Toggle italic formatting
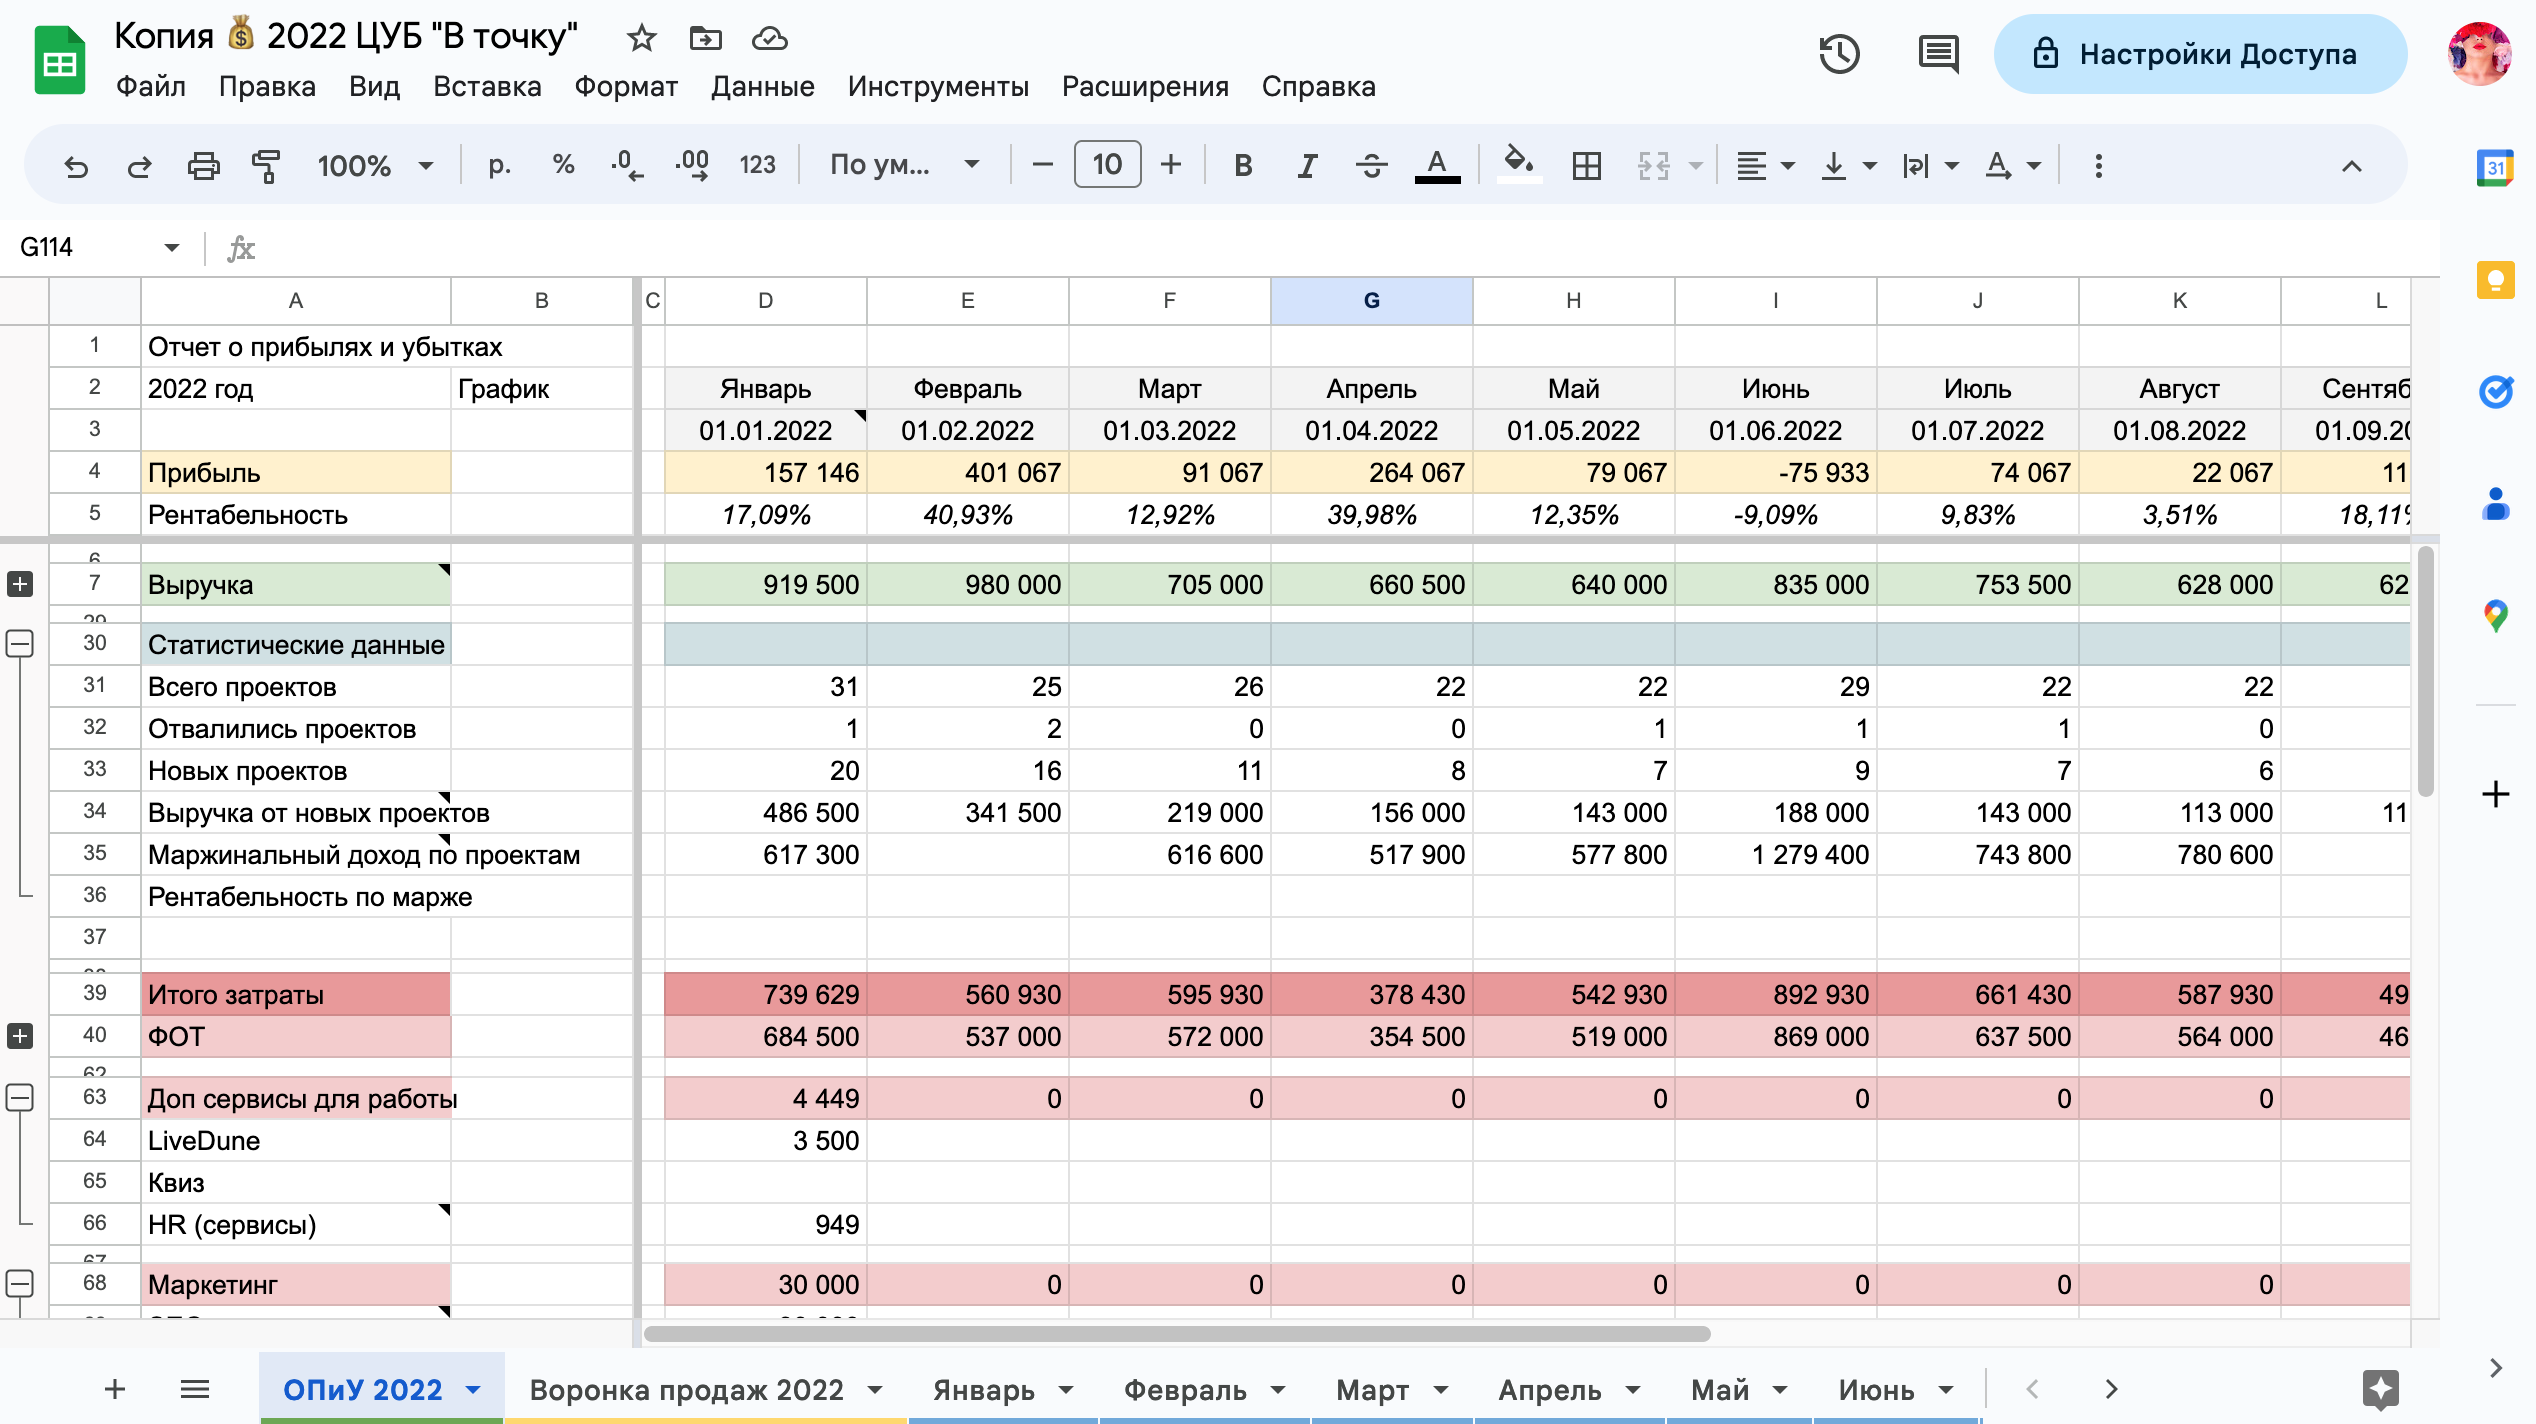 pos(1307,165)
